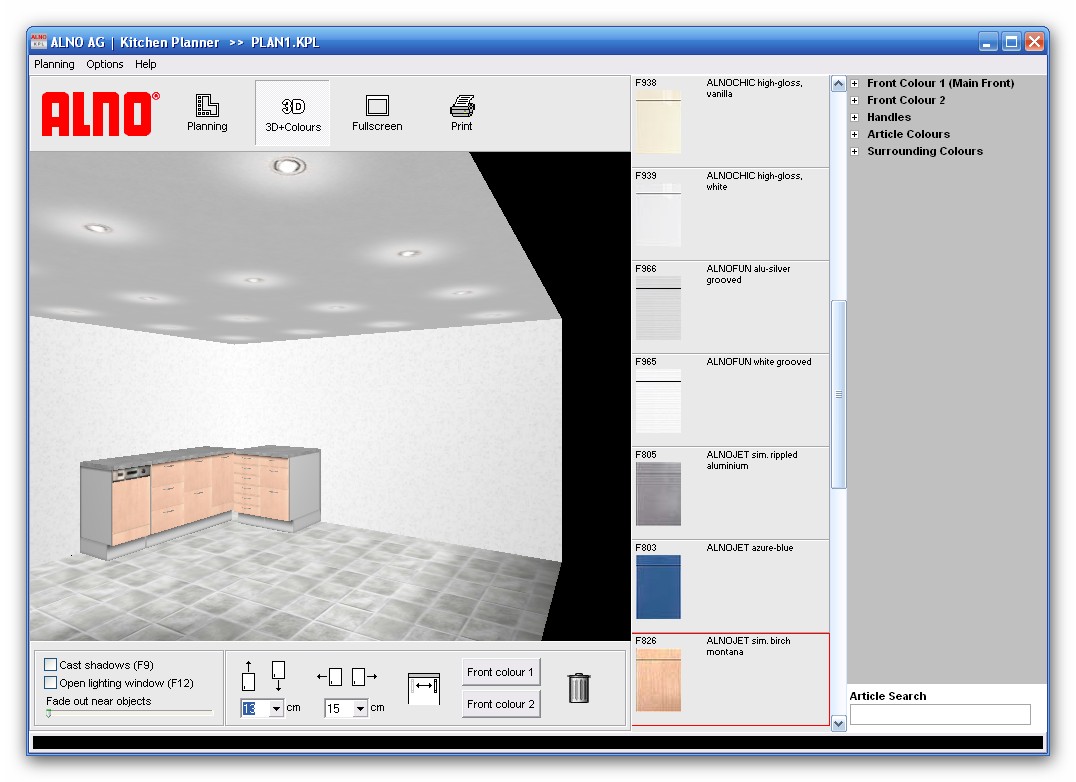The image size is (1076, 782).
Task: Adjust the Fade out near objects slider
Action: (49, 713)
